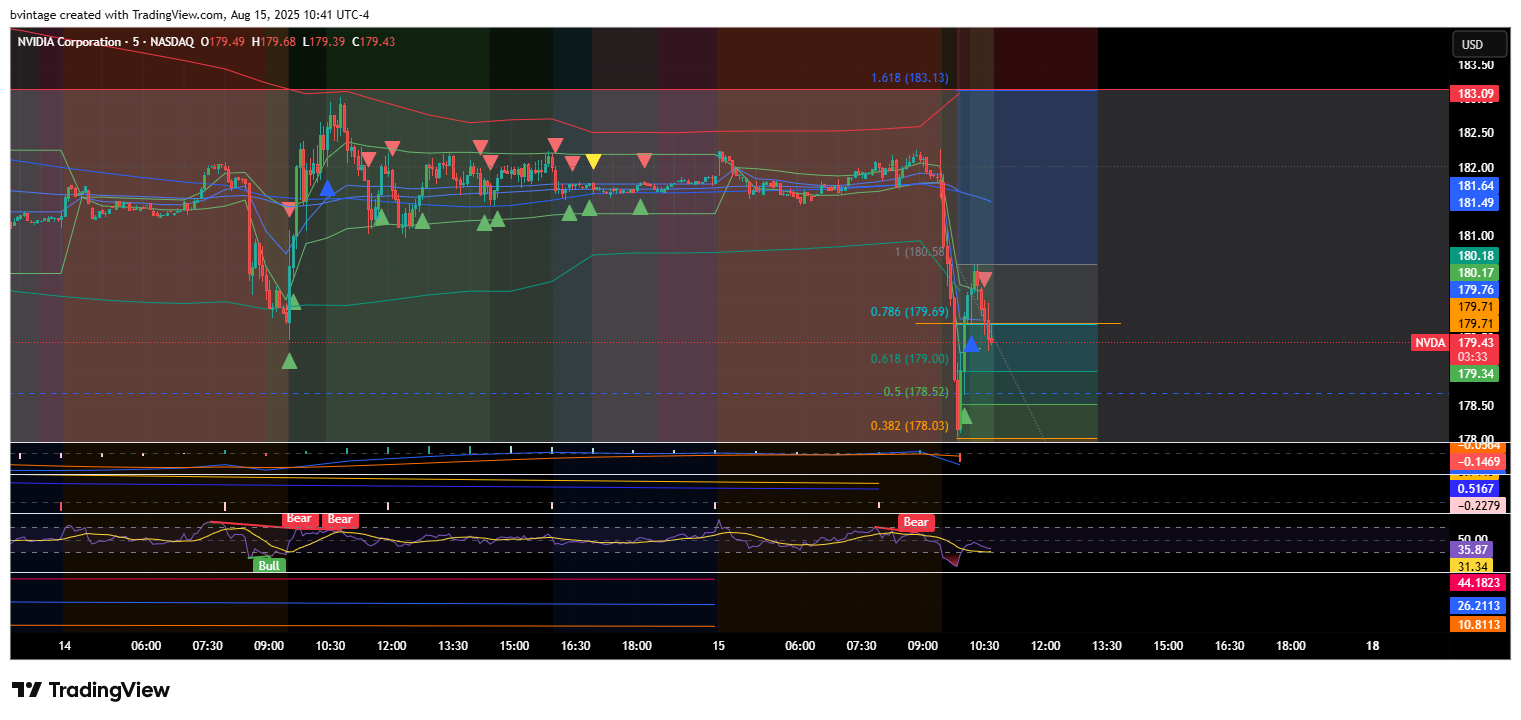Select the 1 (180.58) Fibonacci level label
Screen dimensions: 1521x720
click(x=920, y=252)
